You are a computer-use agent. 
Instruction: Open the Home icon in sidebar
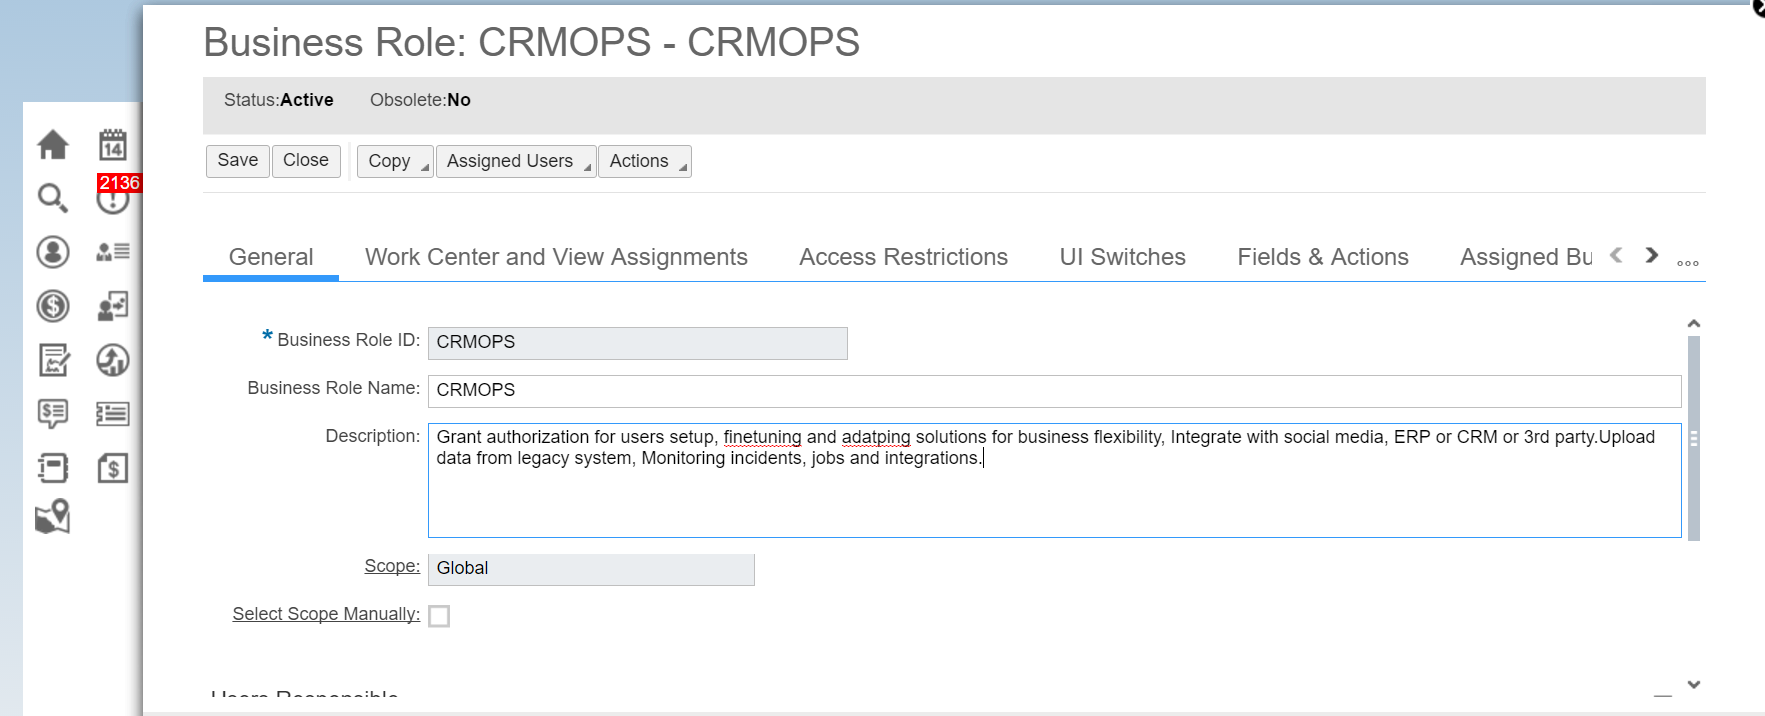point(53,145)
